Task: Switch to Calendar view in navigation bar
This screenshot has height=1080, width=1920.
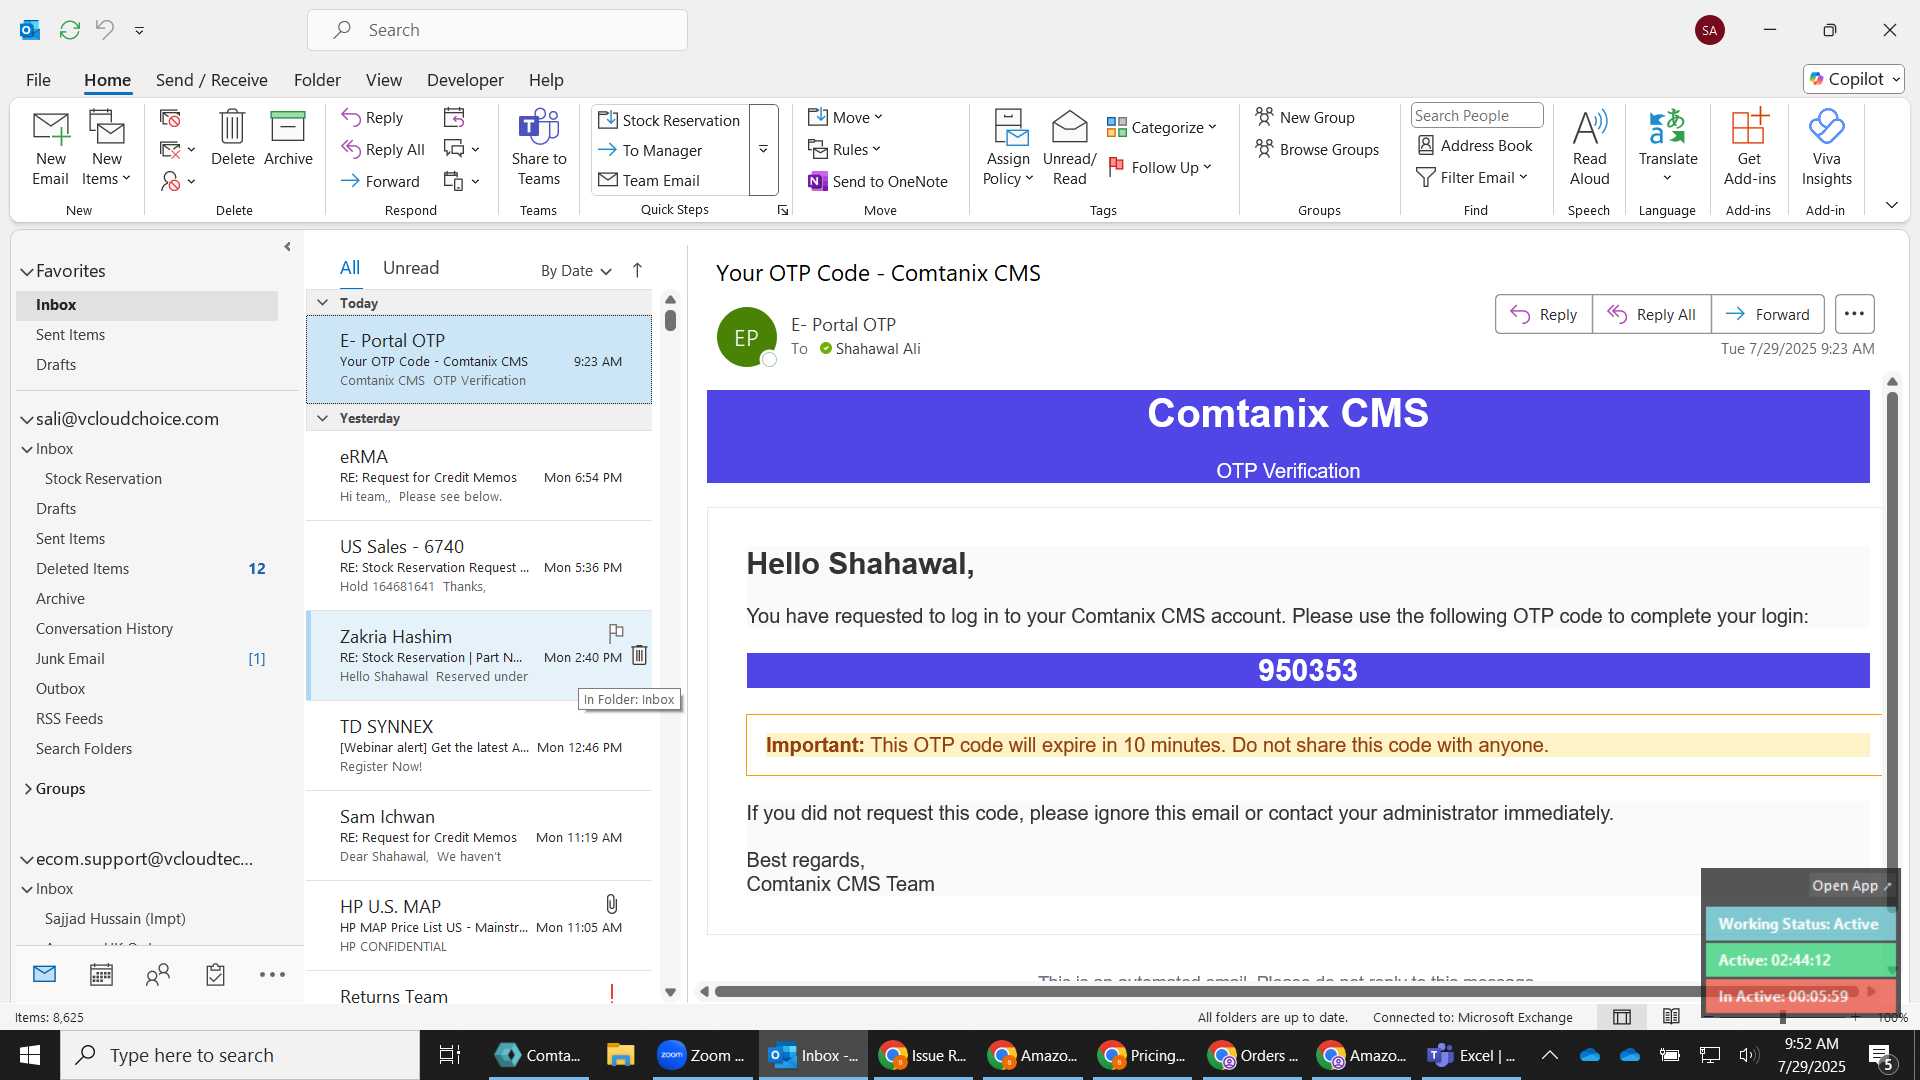Action: coord(101,975)
